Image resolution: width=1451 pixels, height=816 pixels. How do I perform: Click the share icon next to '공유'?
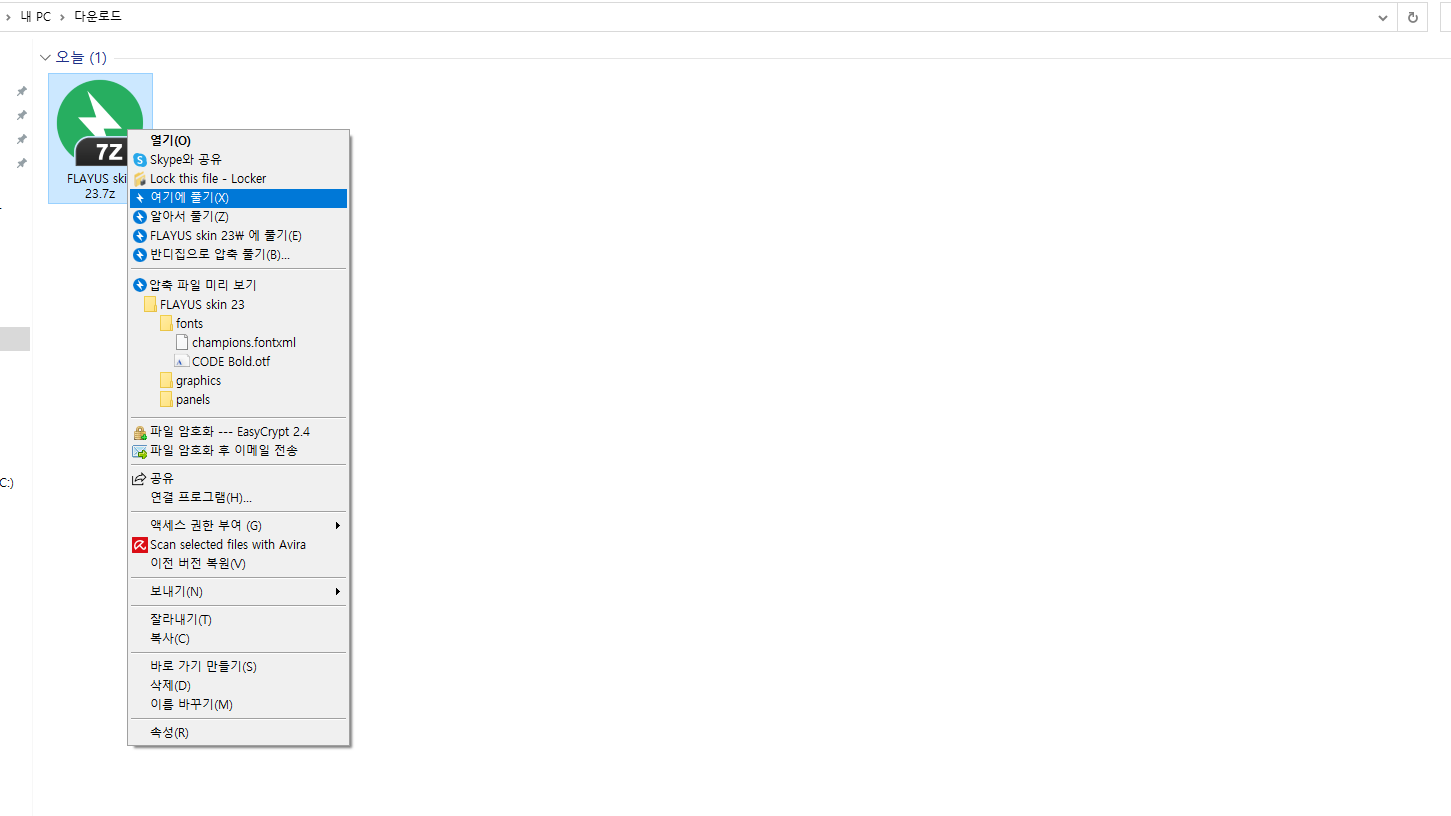[140, 479]
